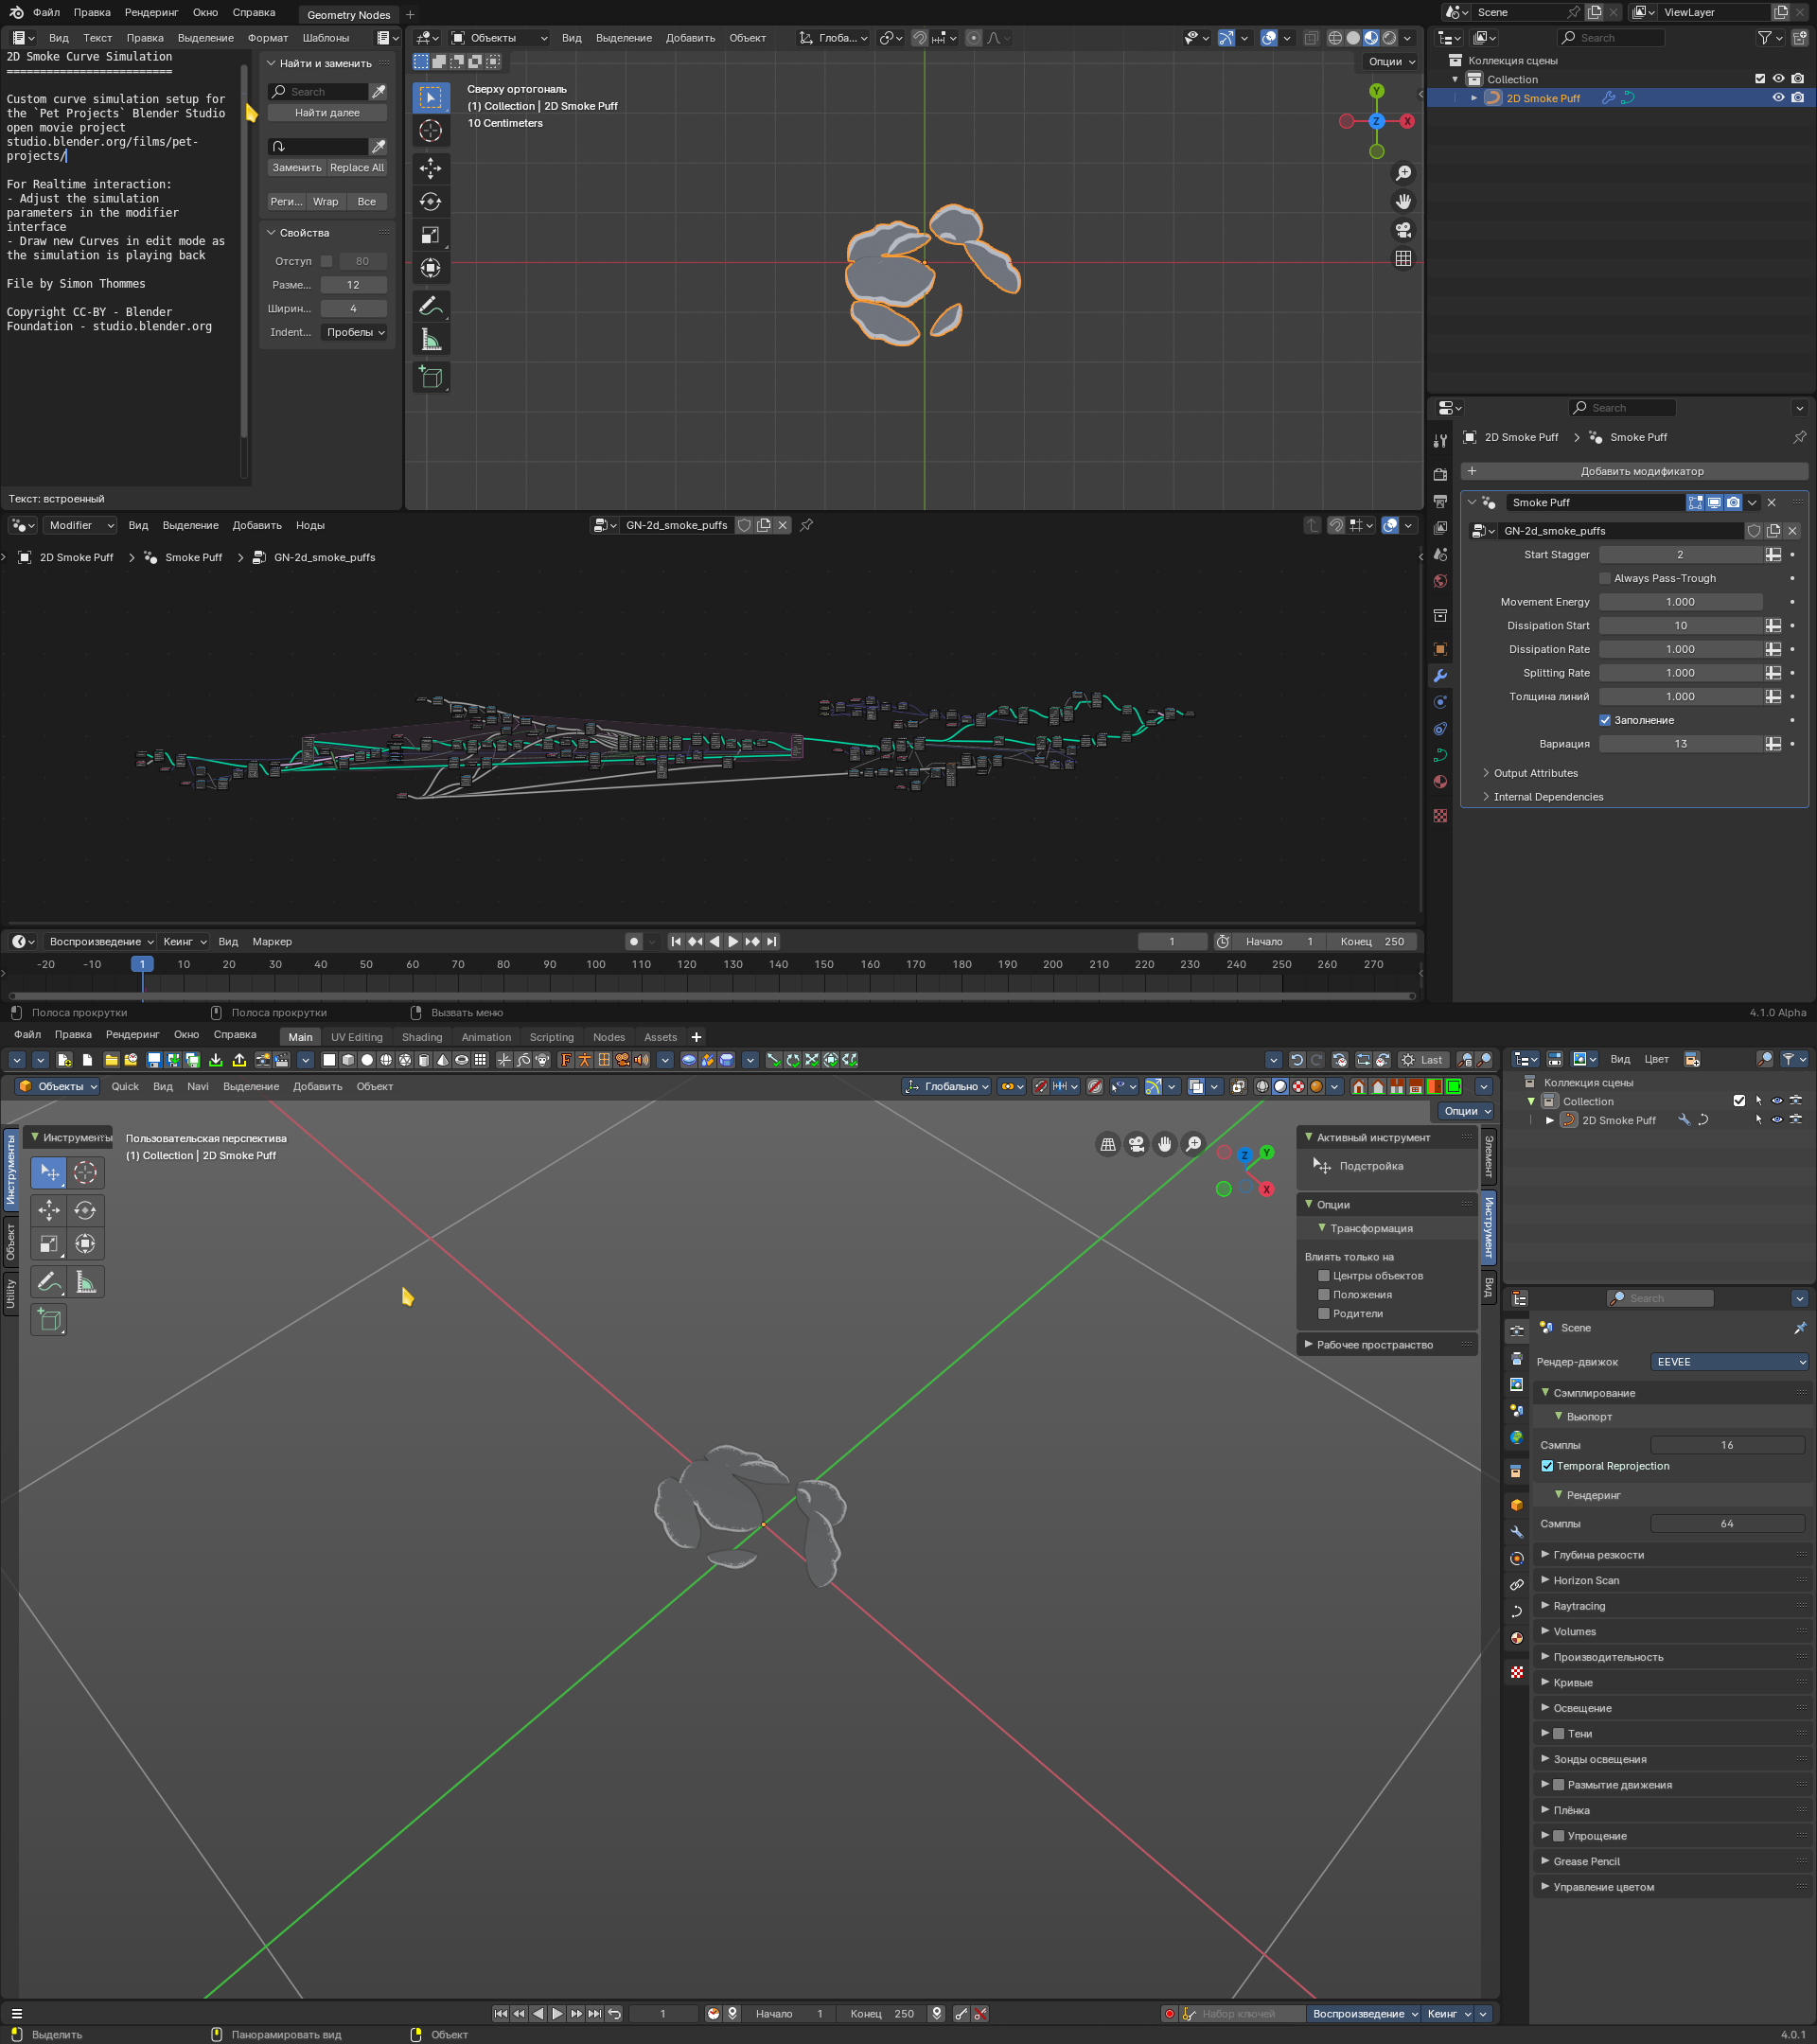Select the 3D Cursor tool in top viewport
Viewport: 1817px width, 2044px height.
pos(430,131)
